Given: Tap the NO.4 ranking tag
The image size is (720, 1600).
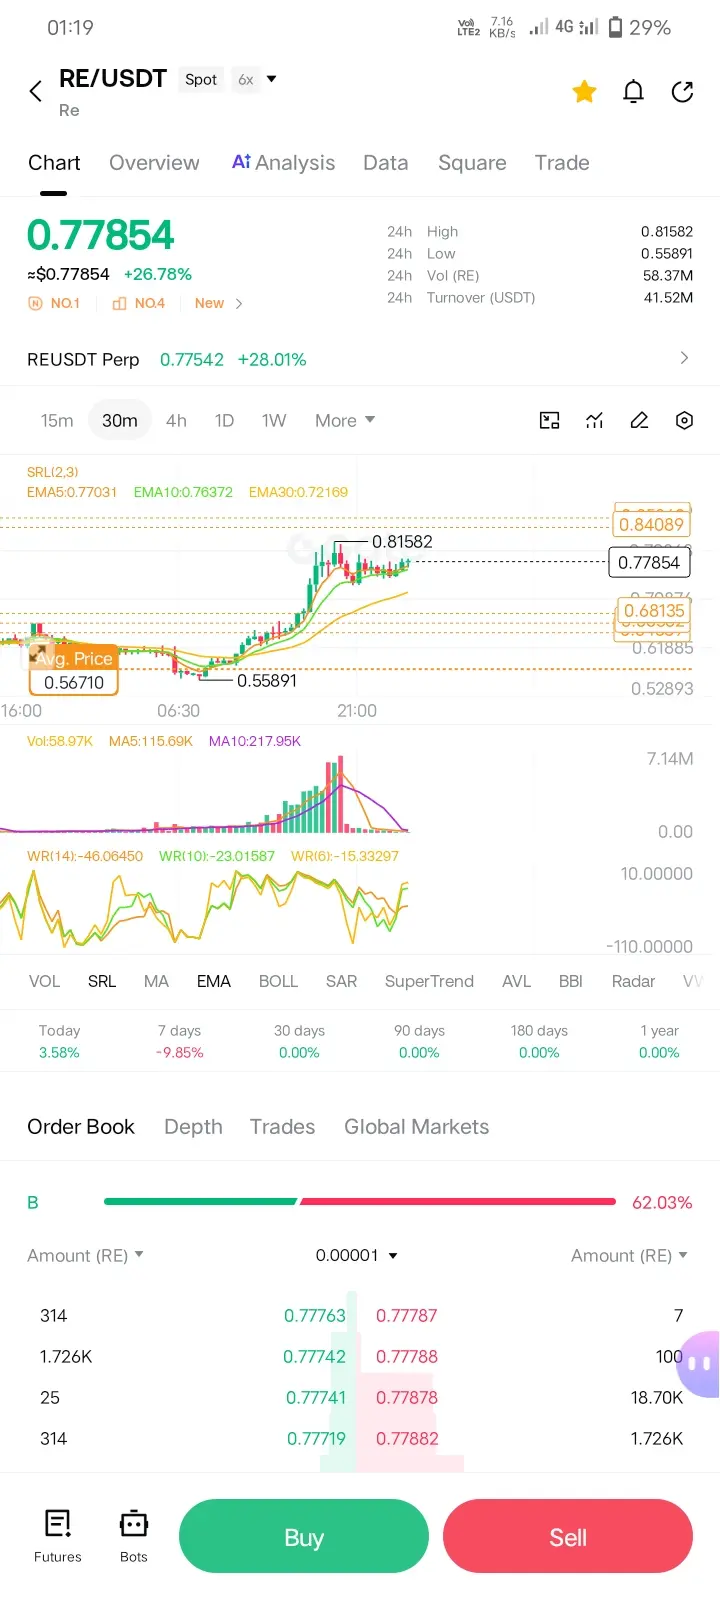Looking at the screenshot, I should click(x=138, y=303).
